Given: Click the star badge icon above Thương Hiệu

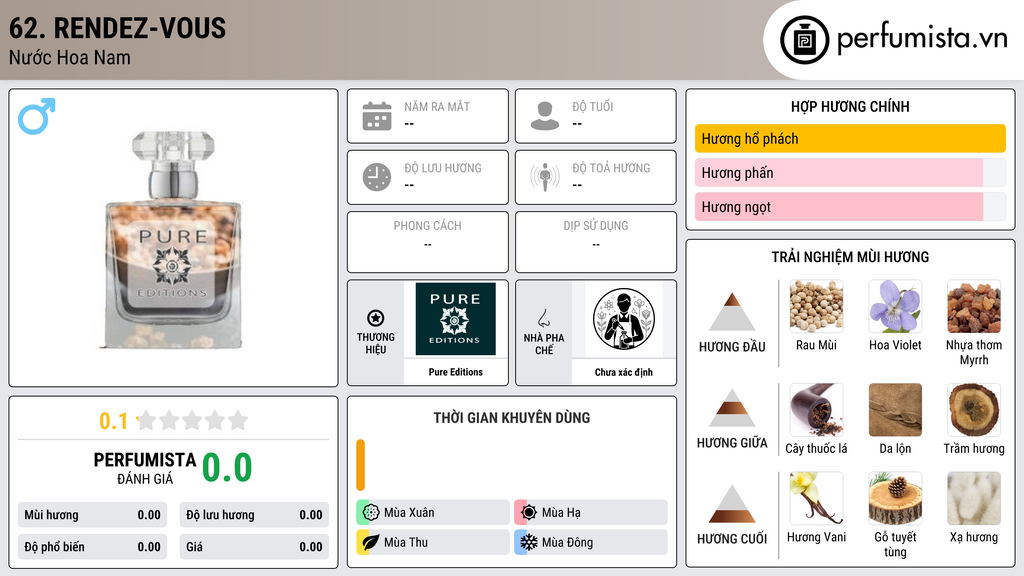Looking at the screenshot, I should [x=376, y=318].
